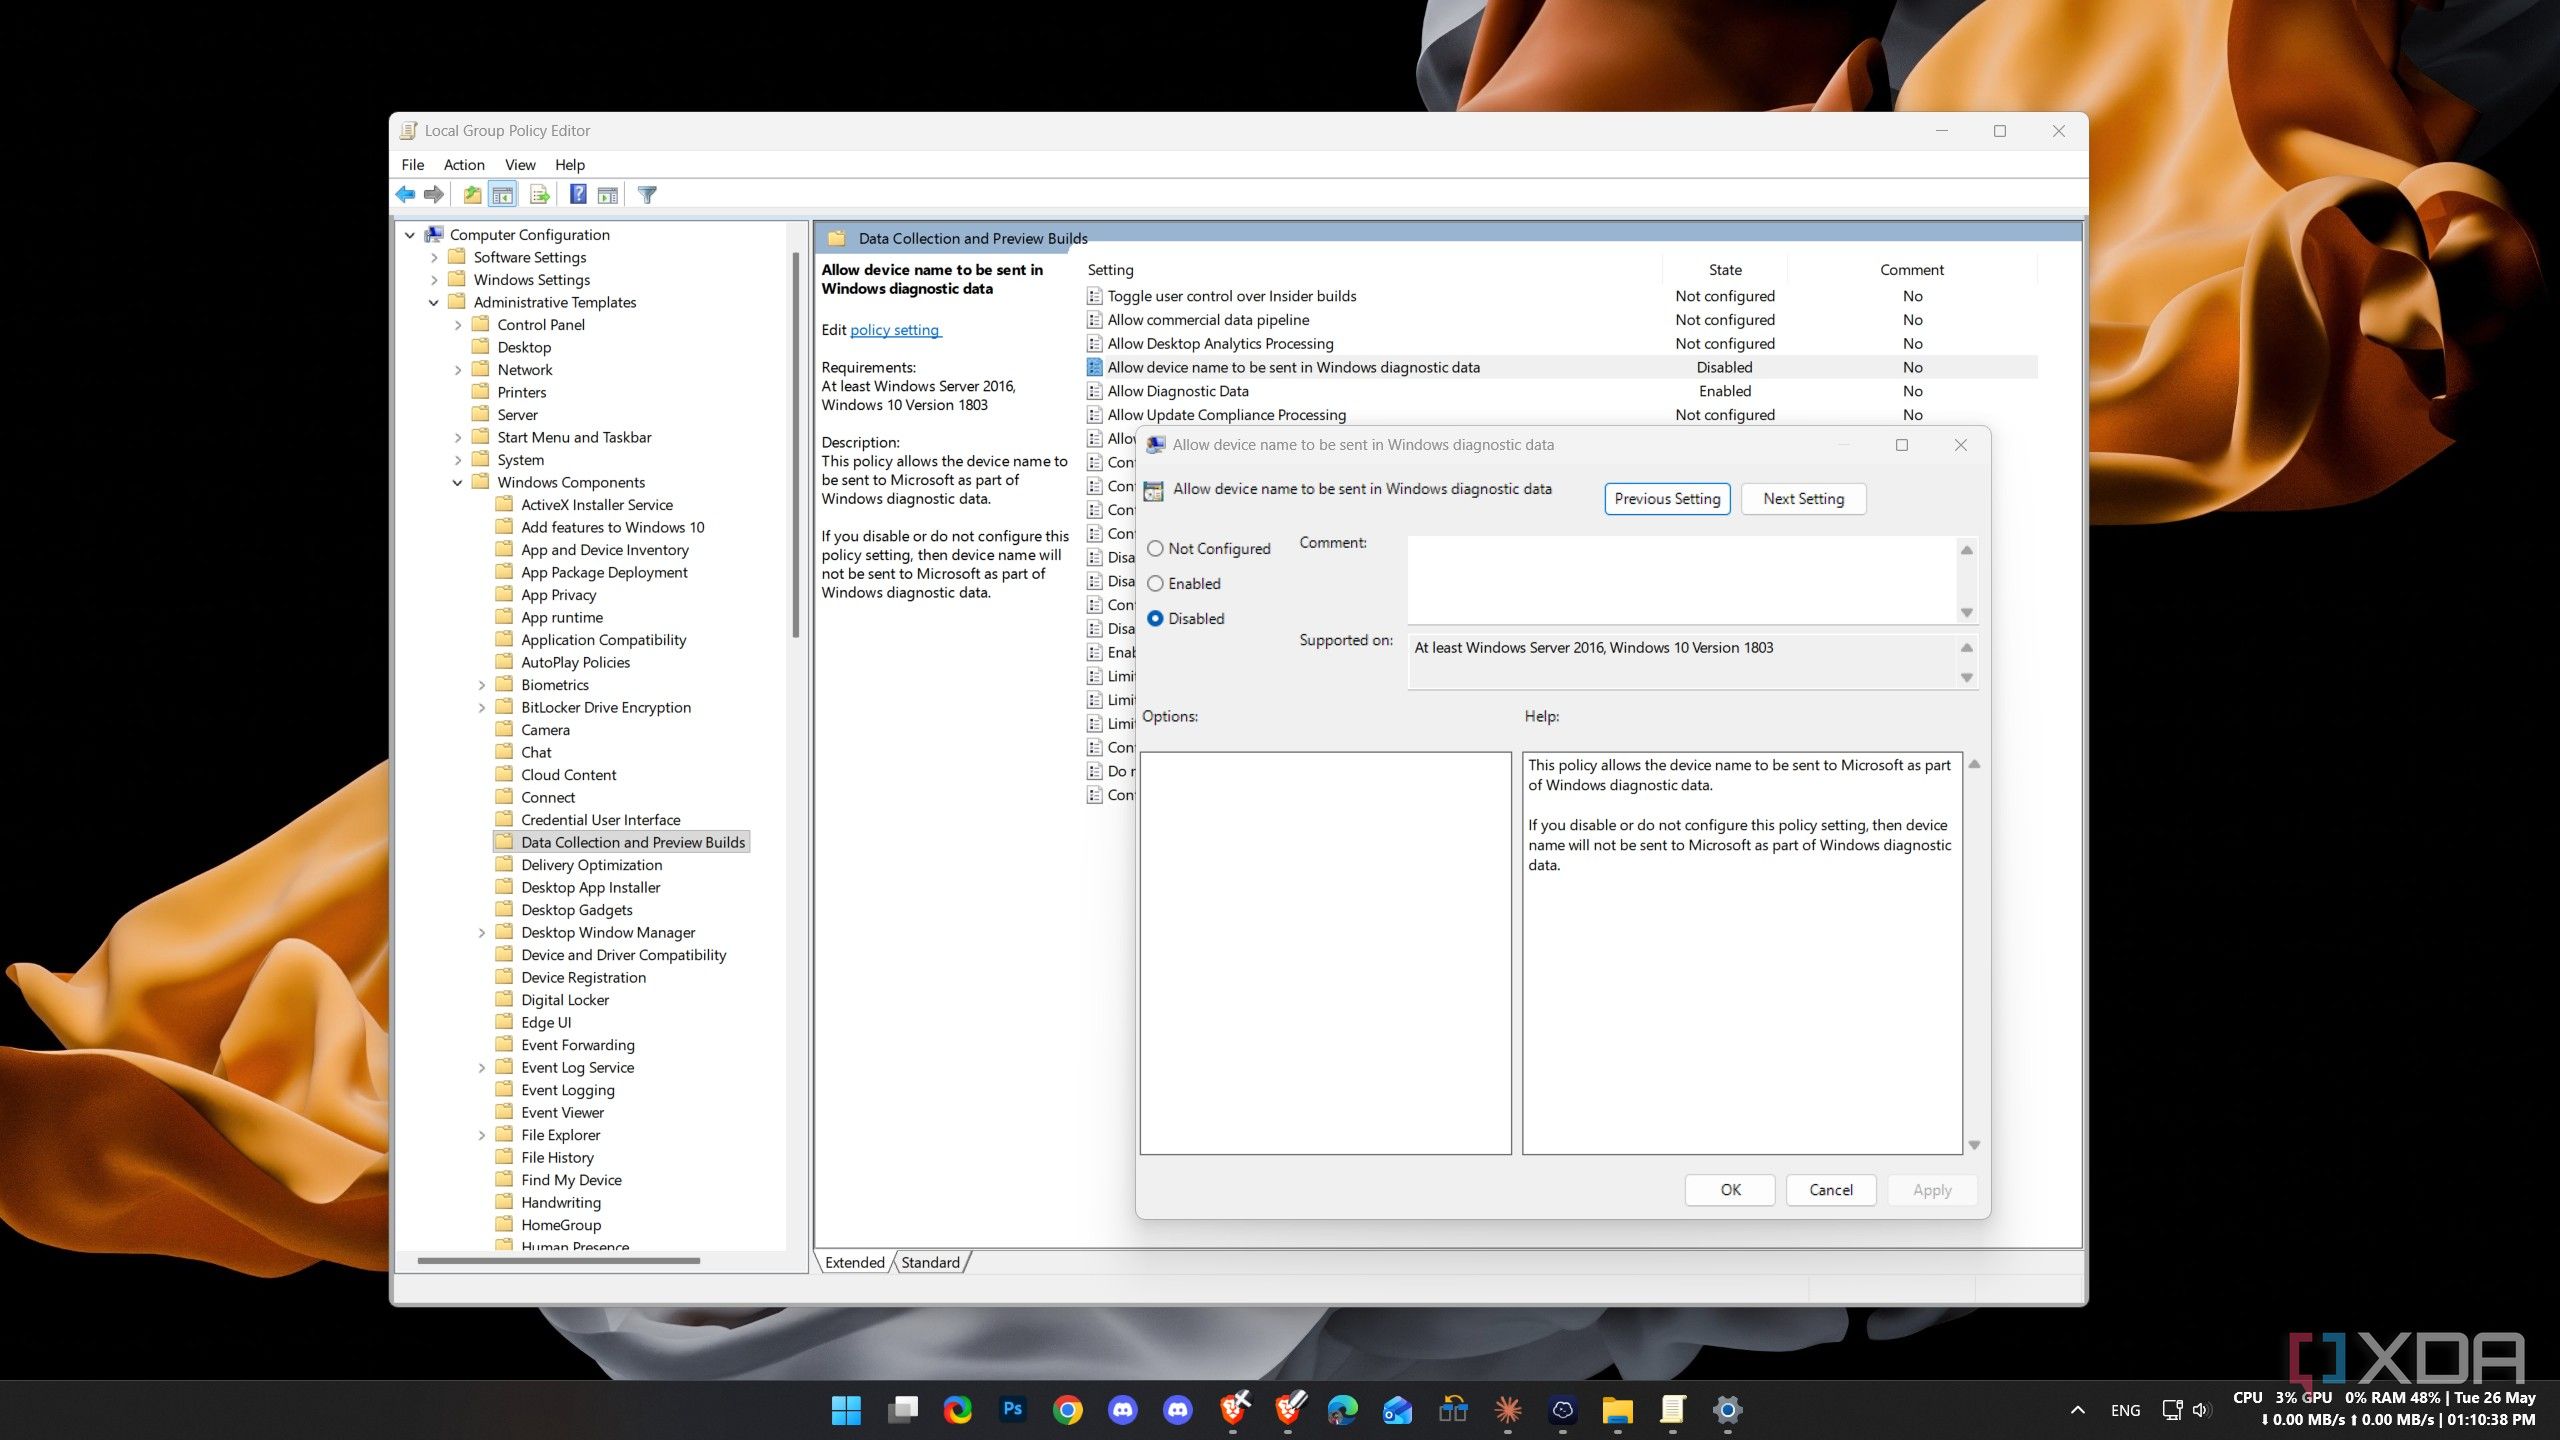
Task: Select the Allow commercial data pipeline setting
Action: tap(1208, 320)
